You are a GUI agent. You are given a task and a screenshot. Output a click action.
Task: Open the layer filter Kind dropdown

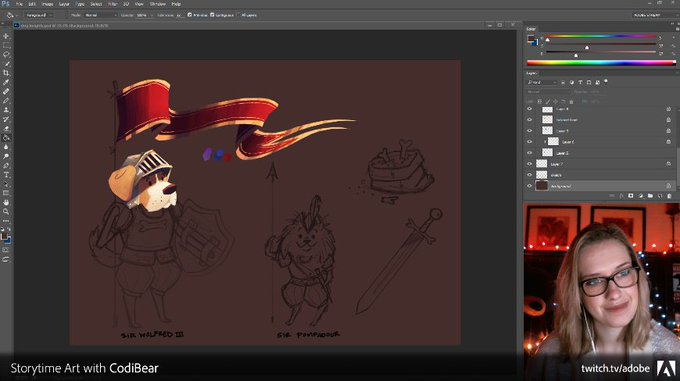pos(542,82)
